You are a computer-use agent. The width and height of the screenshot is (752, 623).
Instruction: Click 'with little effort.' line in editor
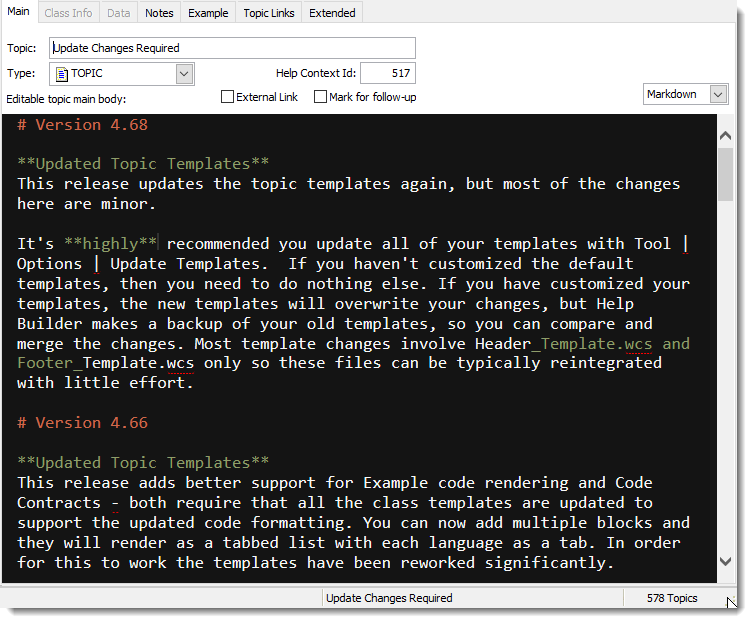105,383
